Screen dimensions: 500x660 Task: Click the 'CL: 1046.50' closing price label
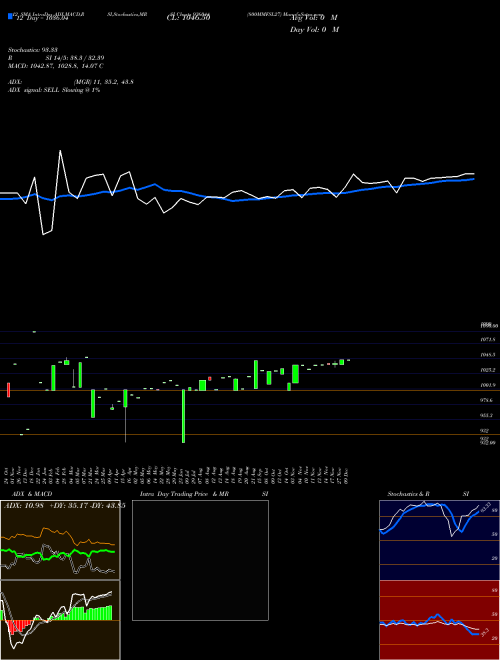(188, 18)
